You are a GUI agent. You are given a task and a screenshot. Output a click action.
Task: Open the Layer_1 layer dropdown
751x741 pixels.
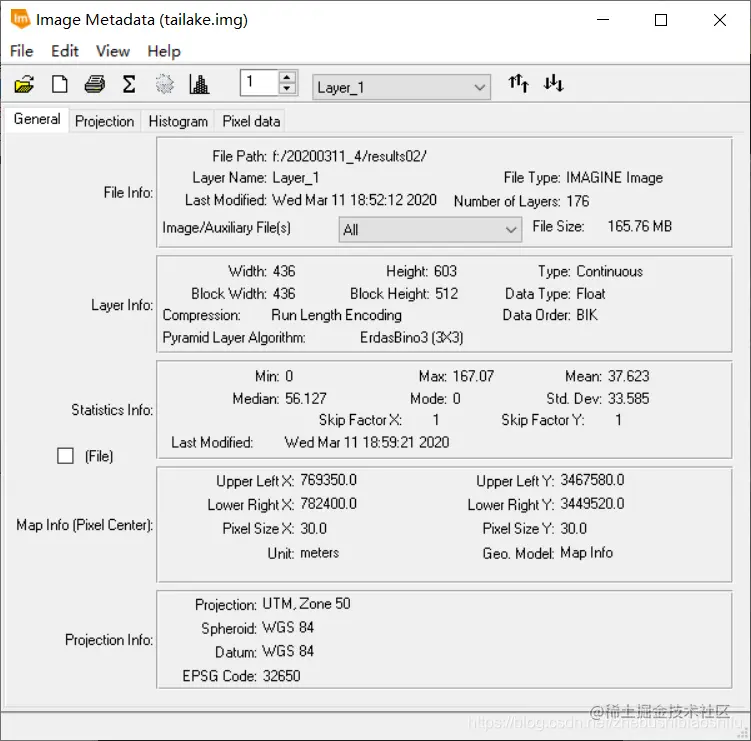pos(401,87)
